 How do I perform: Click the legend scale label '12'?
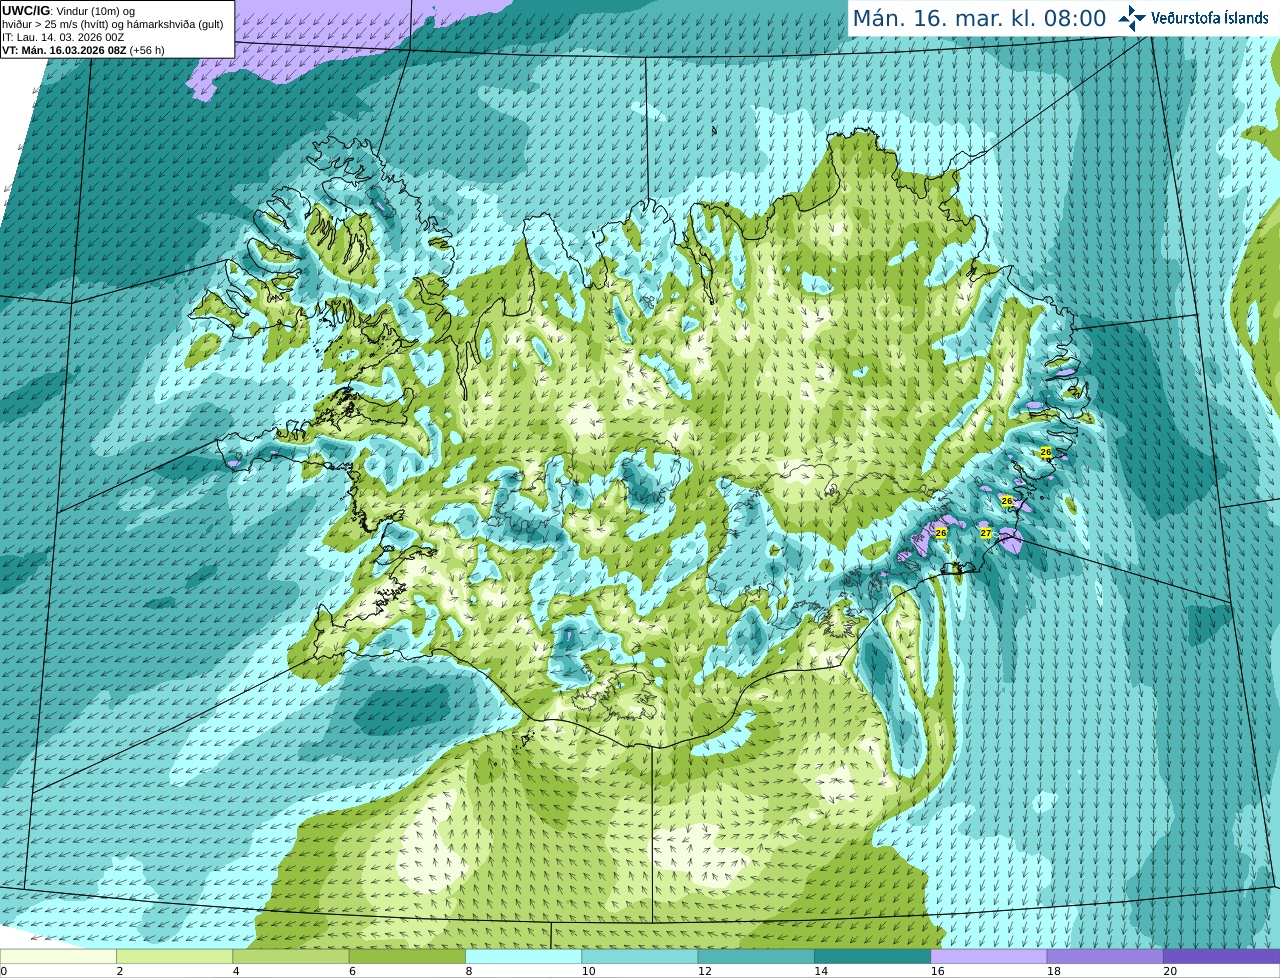click(705, 971)
